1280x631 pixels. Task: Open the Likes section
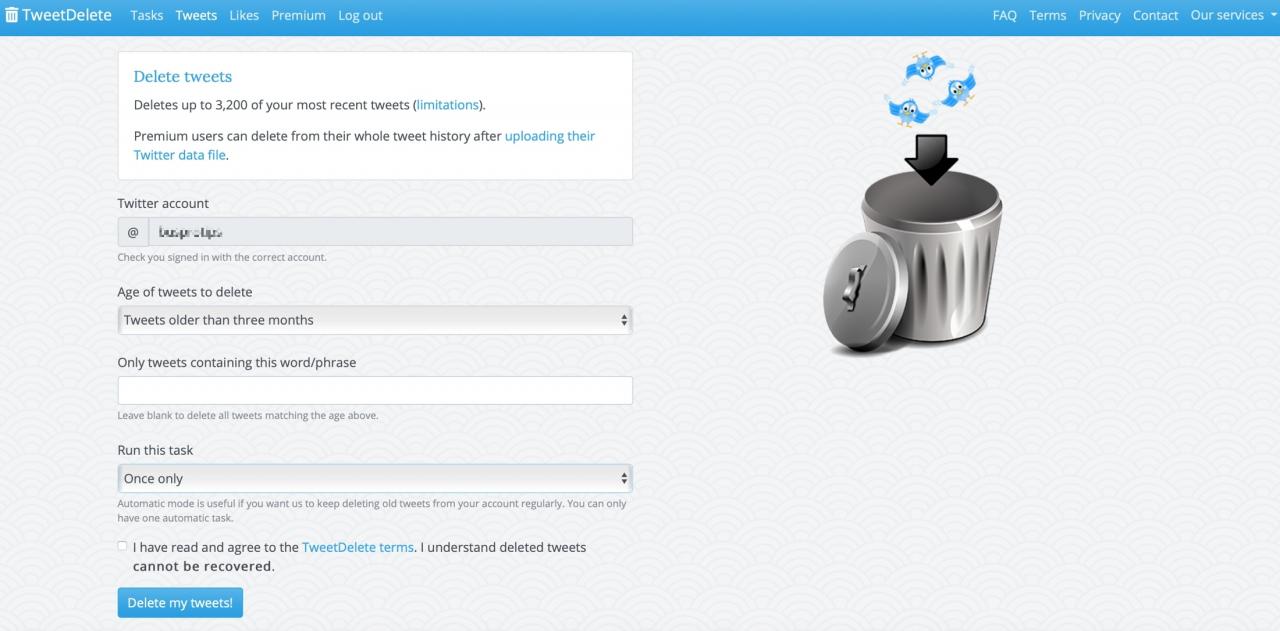click(x=244, y=15)
